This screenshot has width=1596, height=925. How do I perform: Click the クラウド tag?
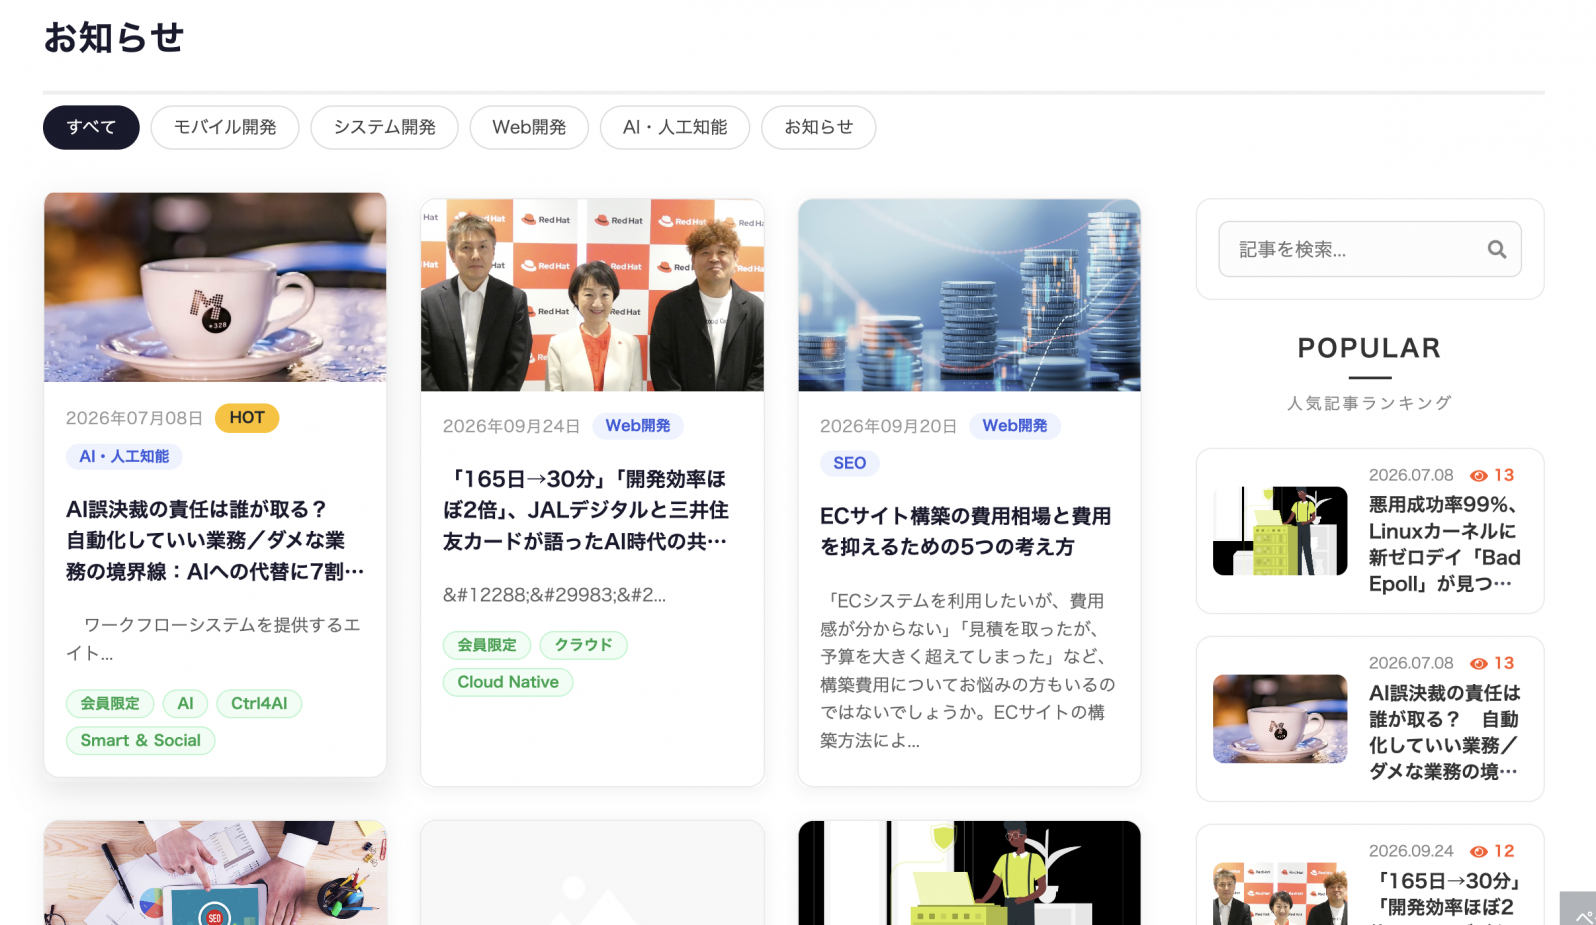583,645
